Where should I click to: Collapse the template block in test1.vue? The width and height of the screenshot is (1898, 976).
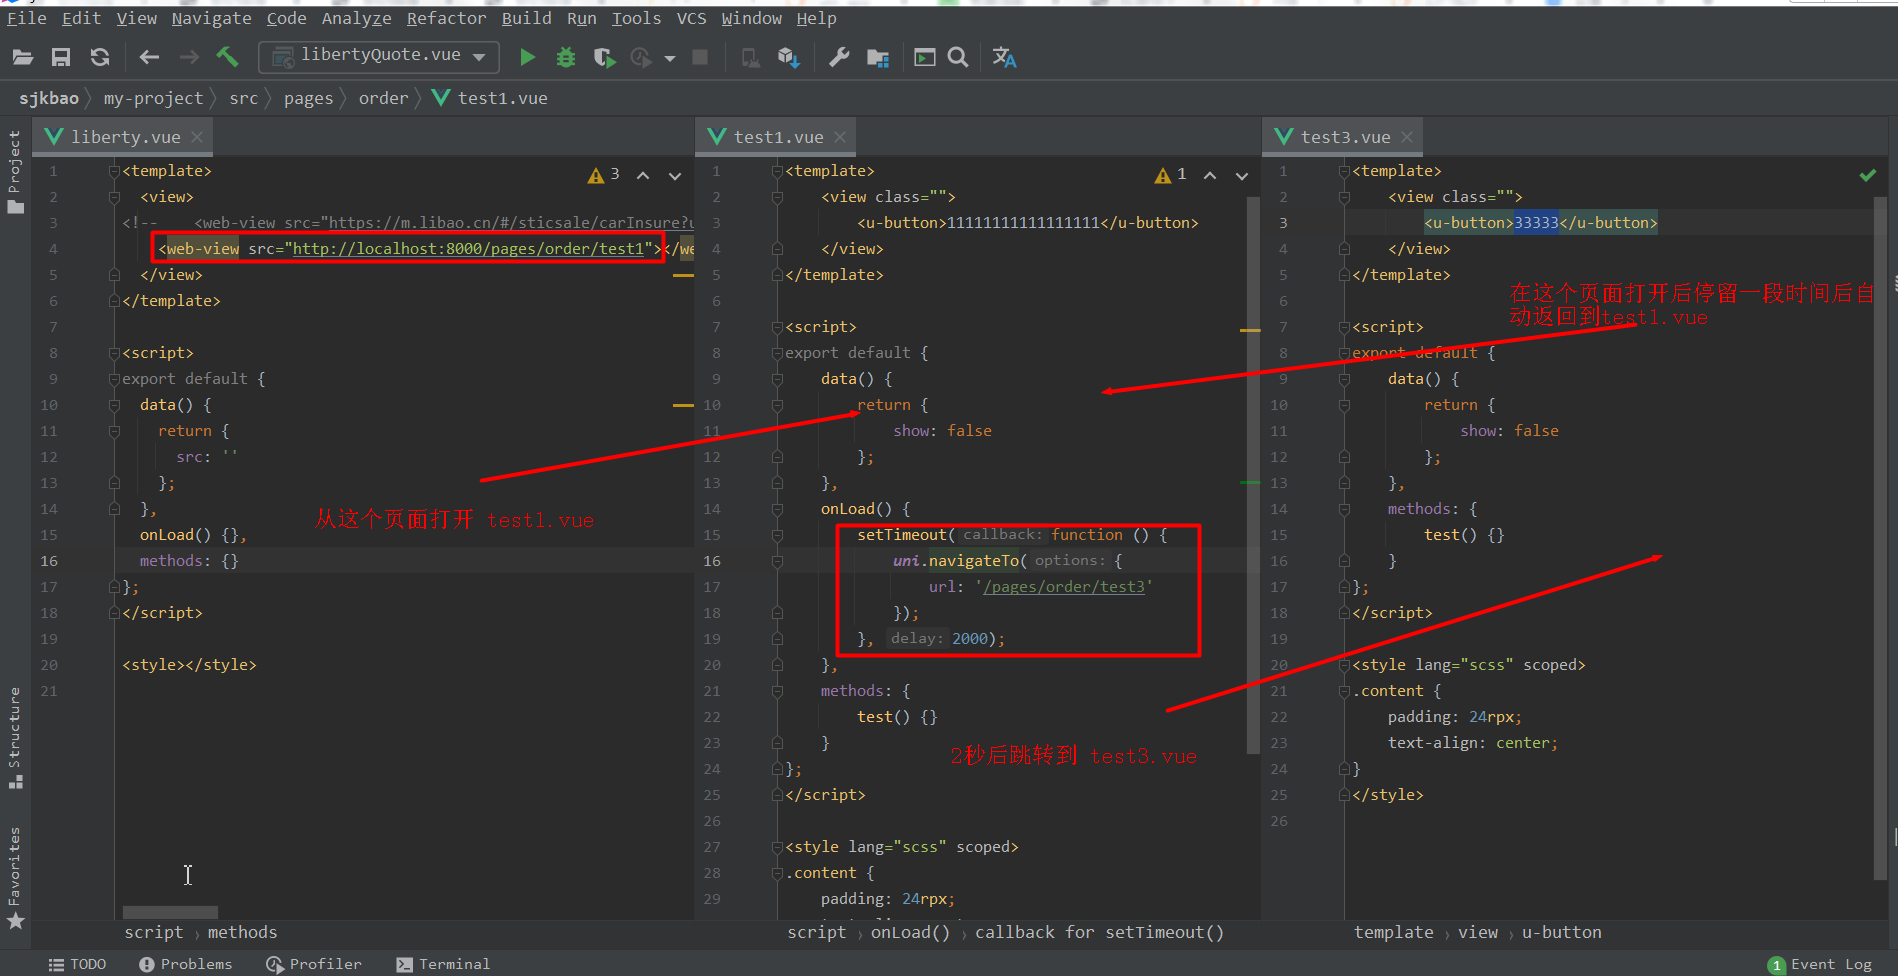(777, 171)
